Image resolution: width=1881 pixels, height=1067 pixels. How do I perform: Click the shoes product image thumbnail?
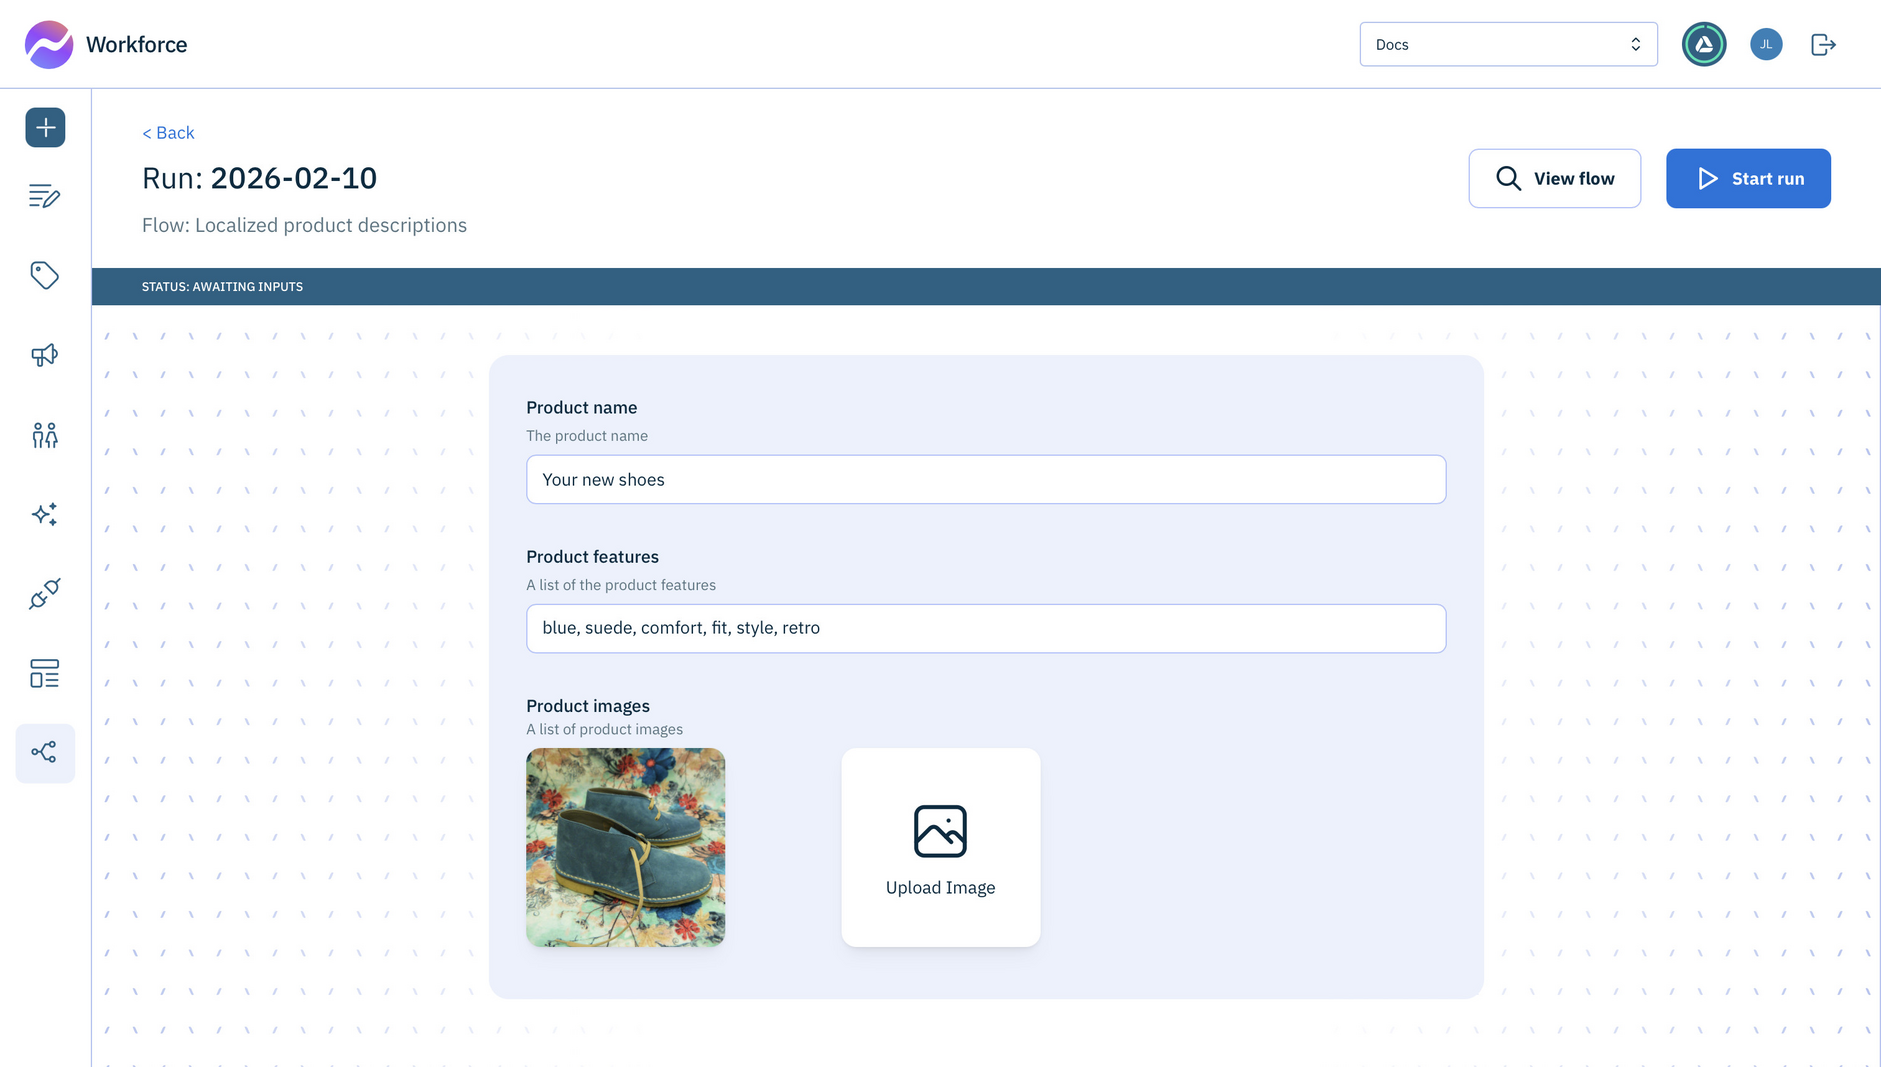pyautogui.click(x=625, y=847)
